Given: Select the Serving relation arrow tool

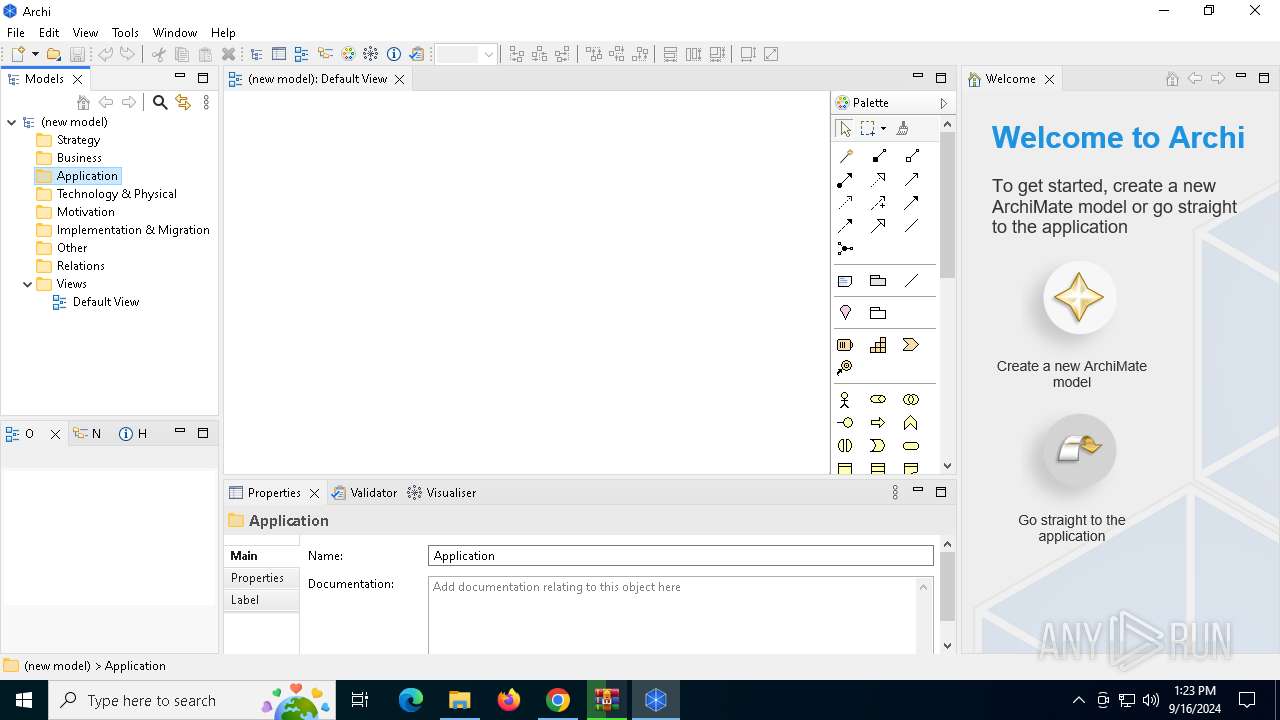Looking at the screenshot, I should 911,180.
